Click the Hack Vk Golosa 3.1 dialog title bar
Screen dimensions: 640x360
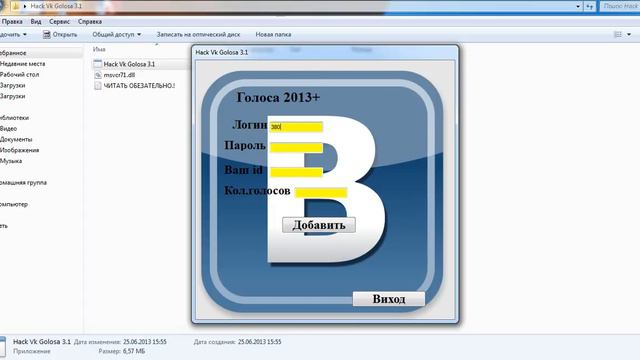click(325, 52)
